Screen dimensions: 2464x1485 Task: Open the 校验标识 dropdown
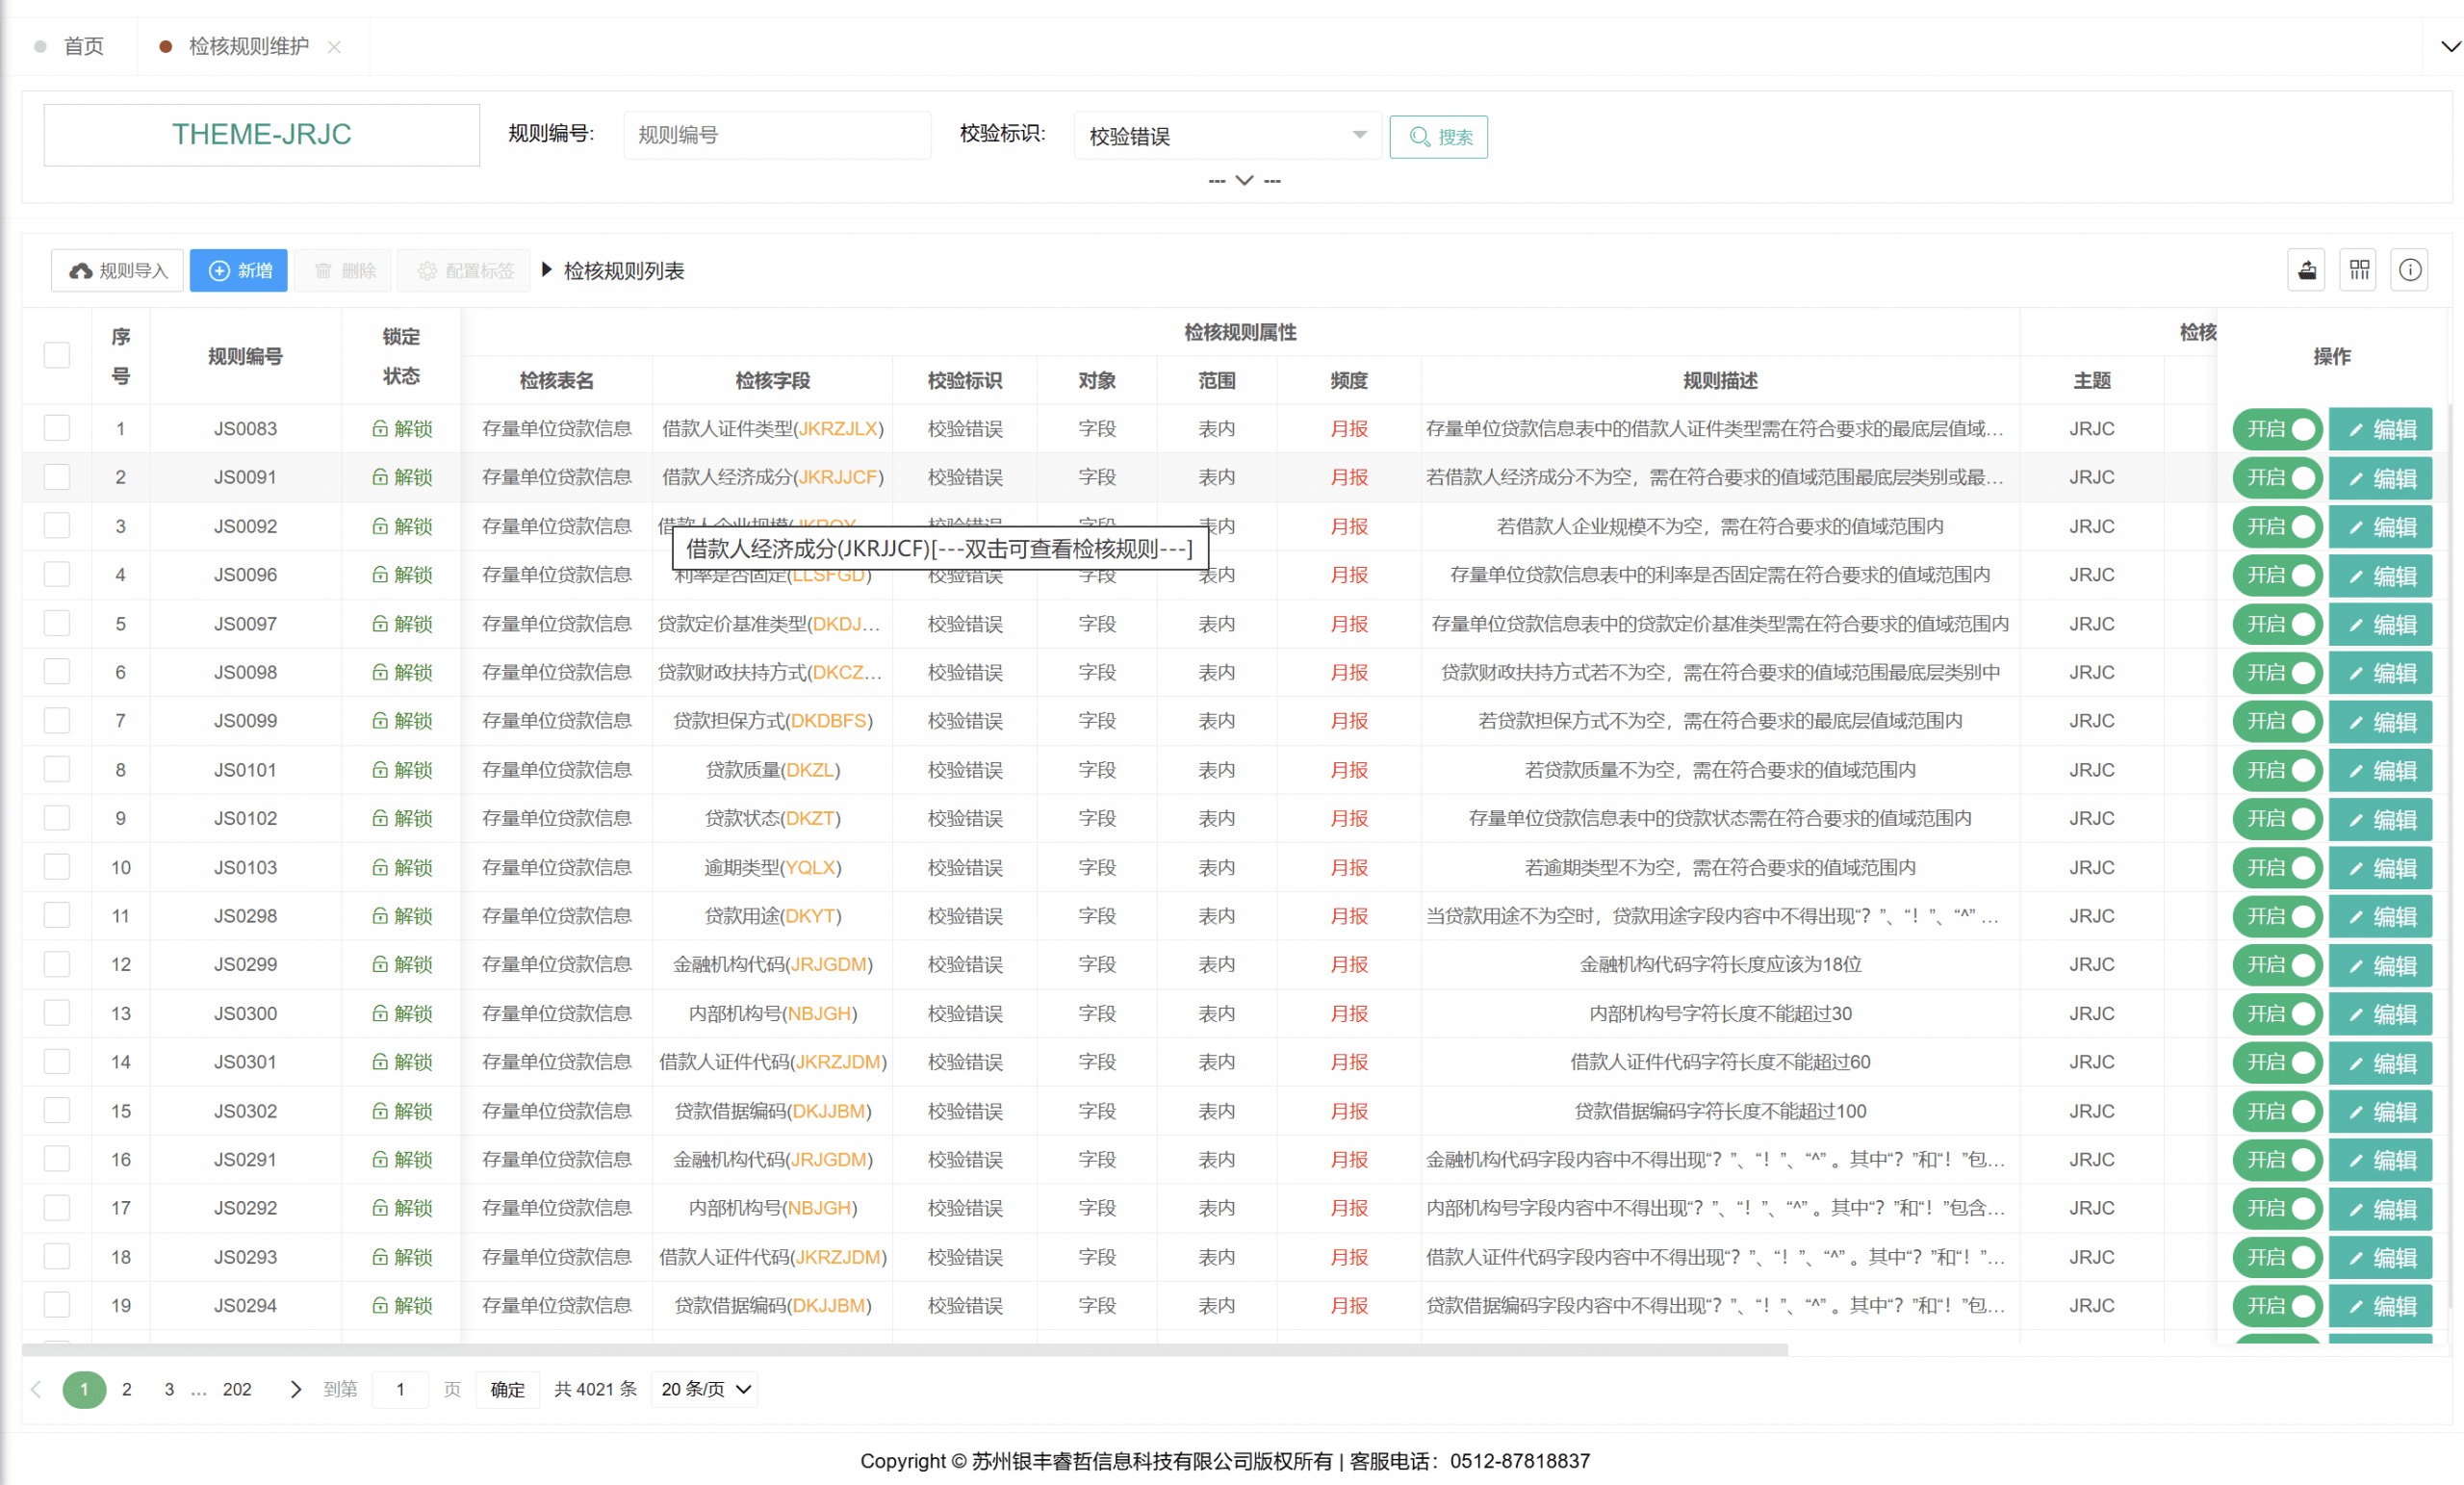click(1227, 136)
